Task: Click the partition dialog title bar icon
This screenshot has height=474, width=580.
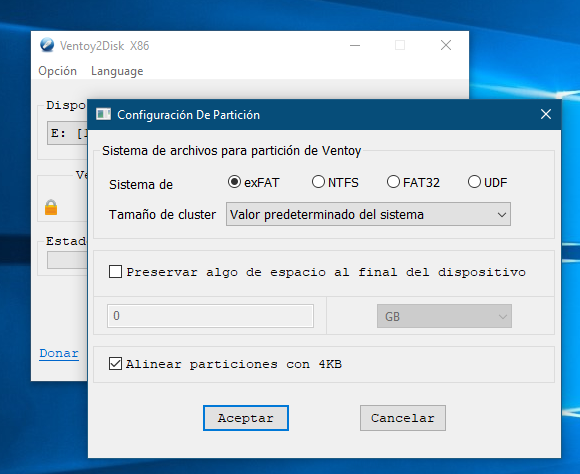Action: [104, 114]
